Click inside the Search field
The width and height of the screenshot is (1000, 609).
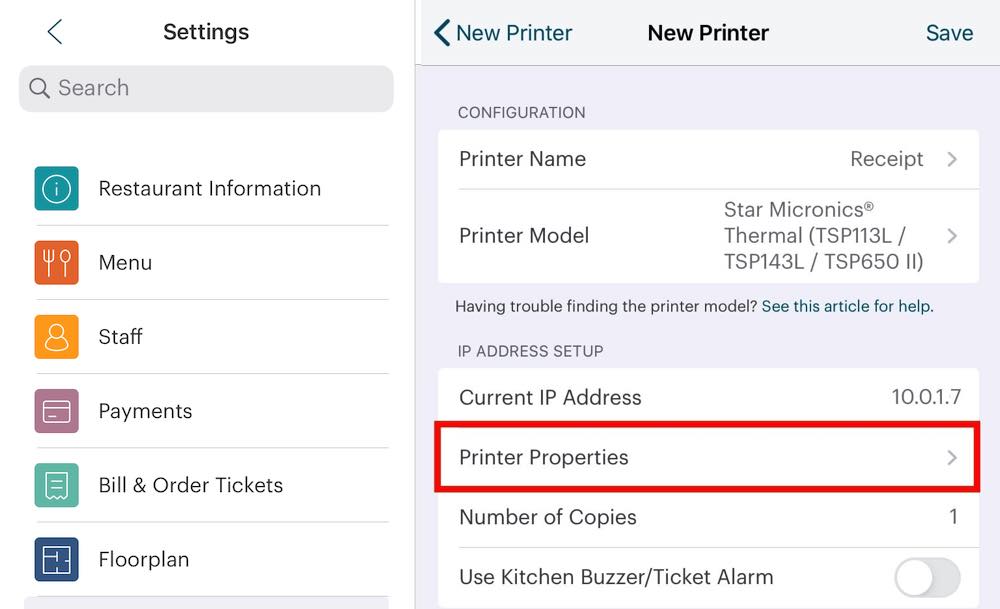[200, 88]
